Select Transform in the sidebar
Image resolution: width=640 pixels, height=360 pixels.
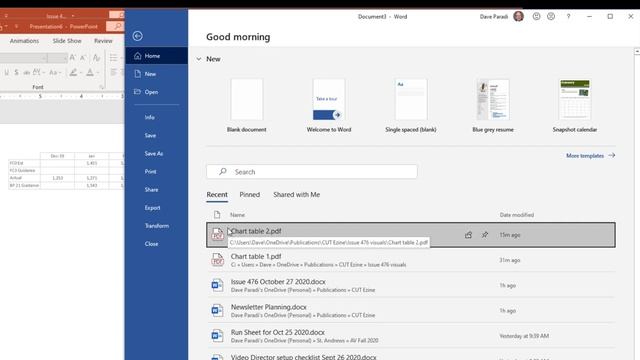[156, 226]
